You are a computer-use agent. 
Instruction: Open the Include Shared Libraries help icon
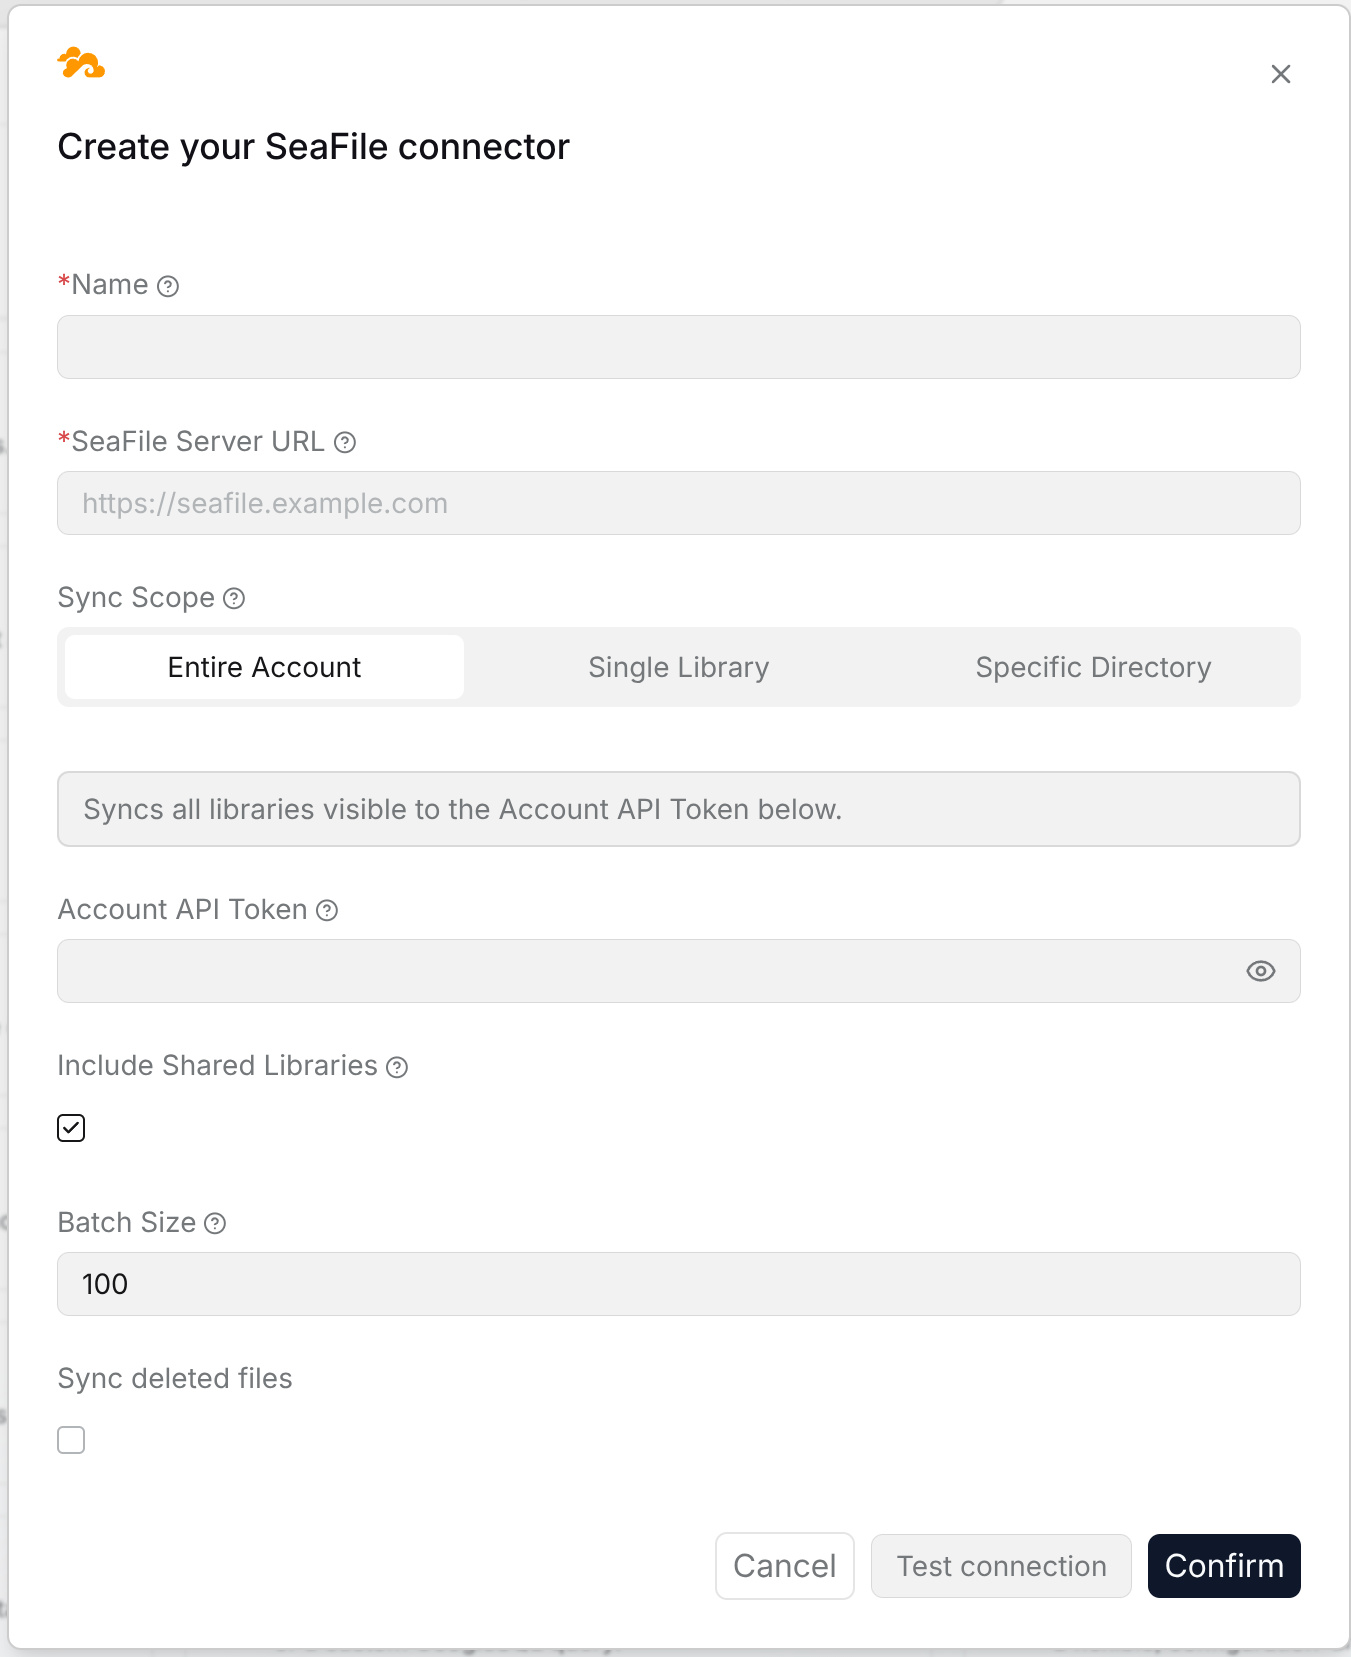(397, 1067)
